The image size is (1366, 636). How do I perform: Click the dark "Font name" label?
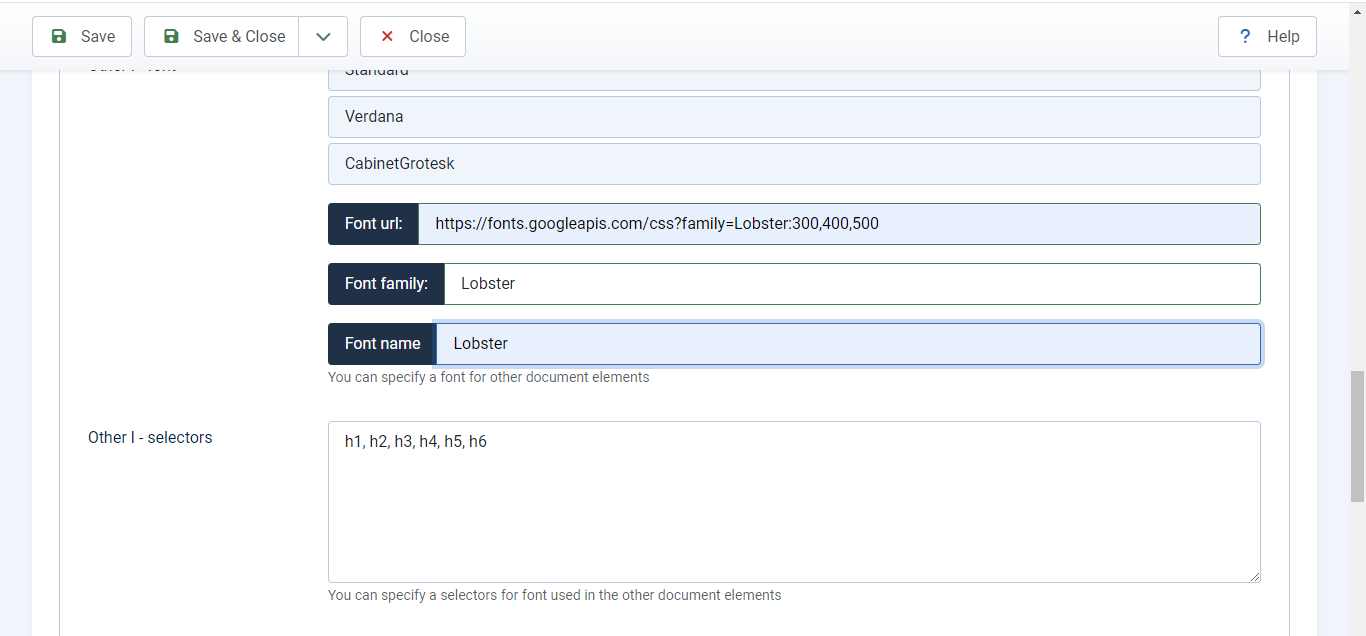coord(382,344)
